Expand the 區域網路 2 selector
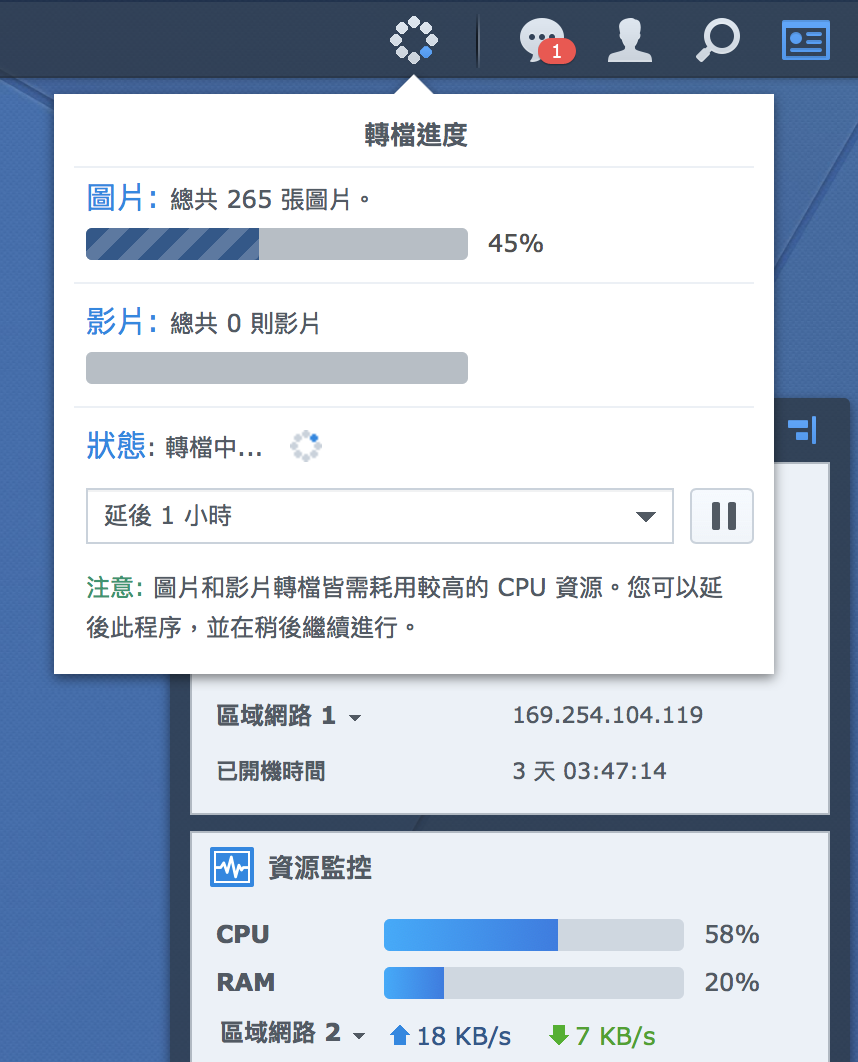 (x=359, y=1035)
